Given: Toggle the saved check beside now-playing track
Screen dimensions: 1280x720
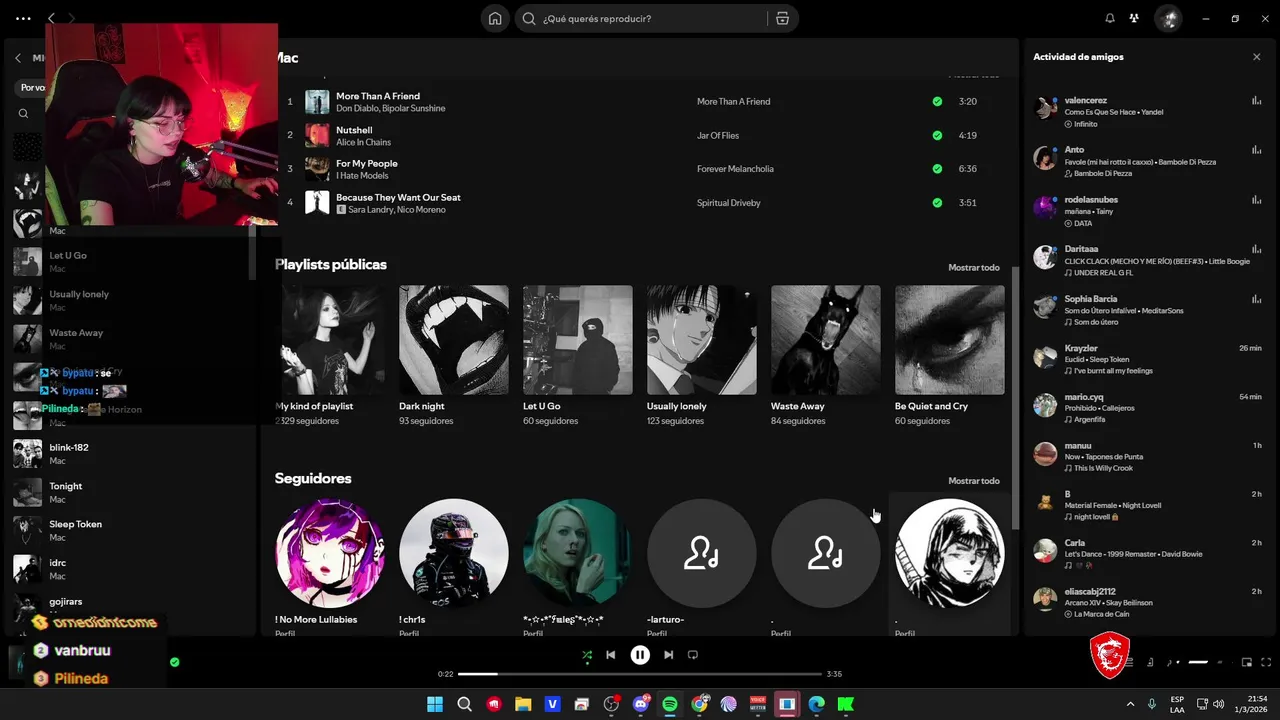Looking at the screenshot, I should tap(175, 662).
